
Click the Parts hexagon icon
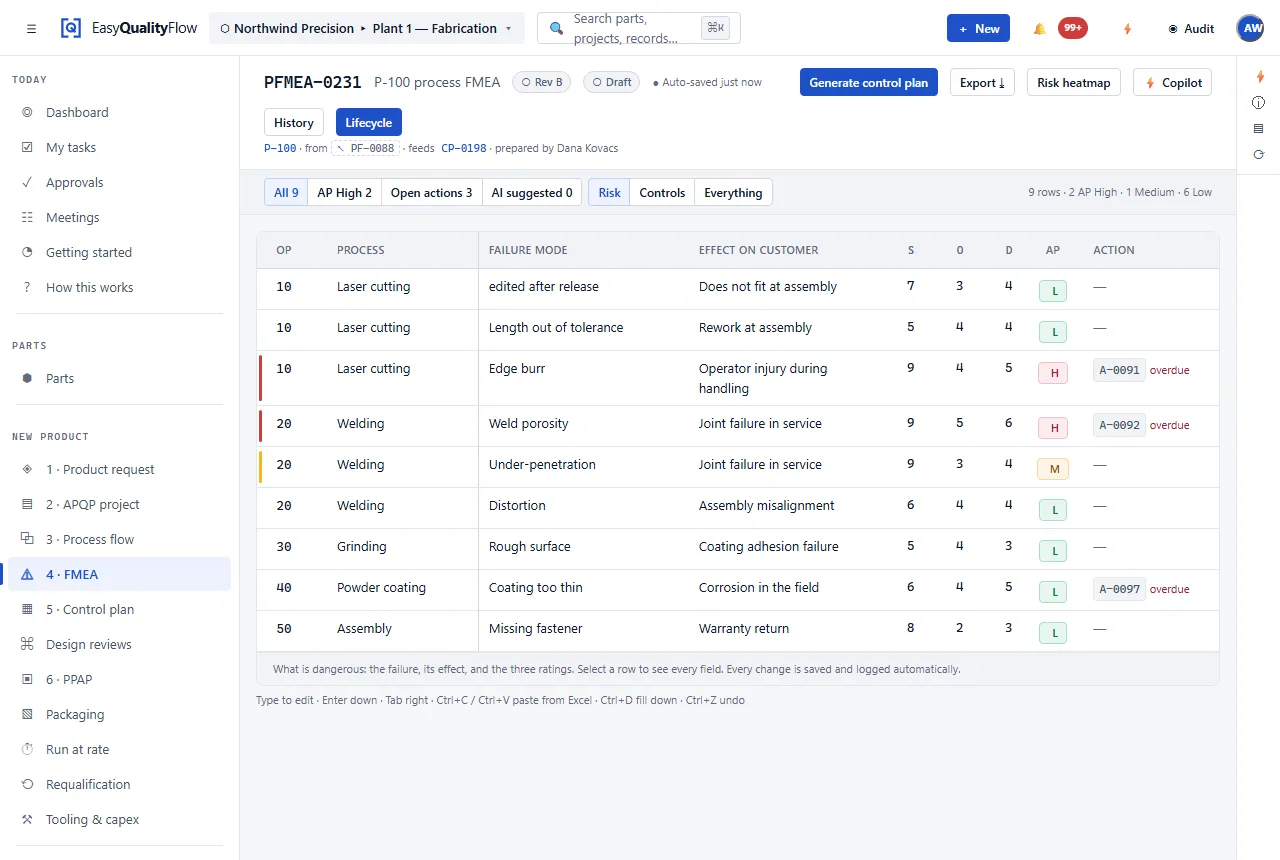(27, 379)
